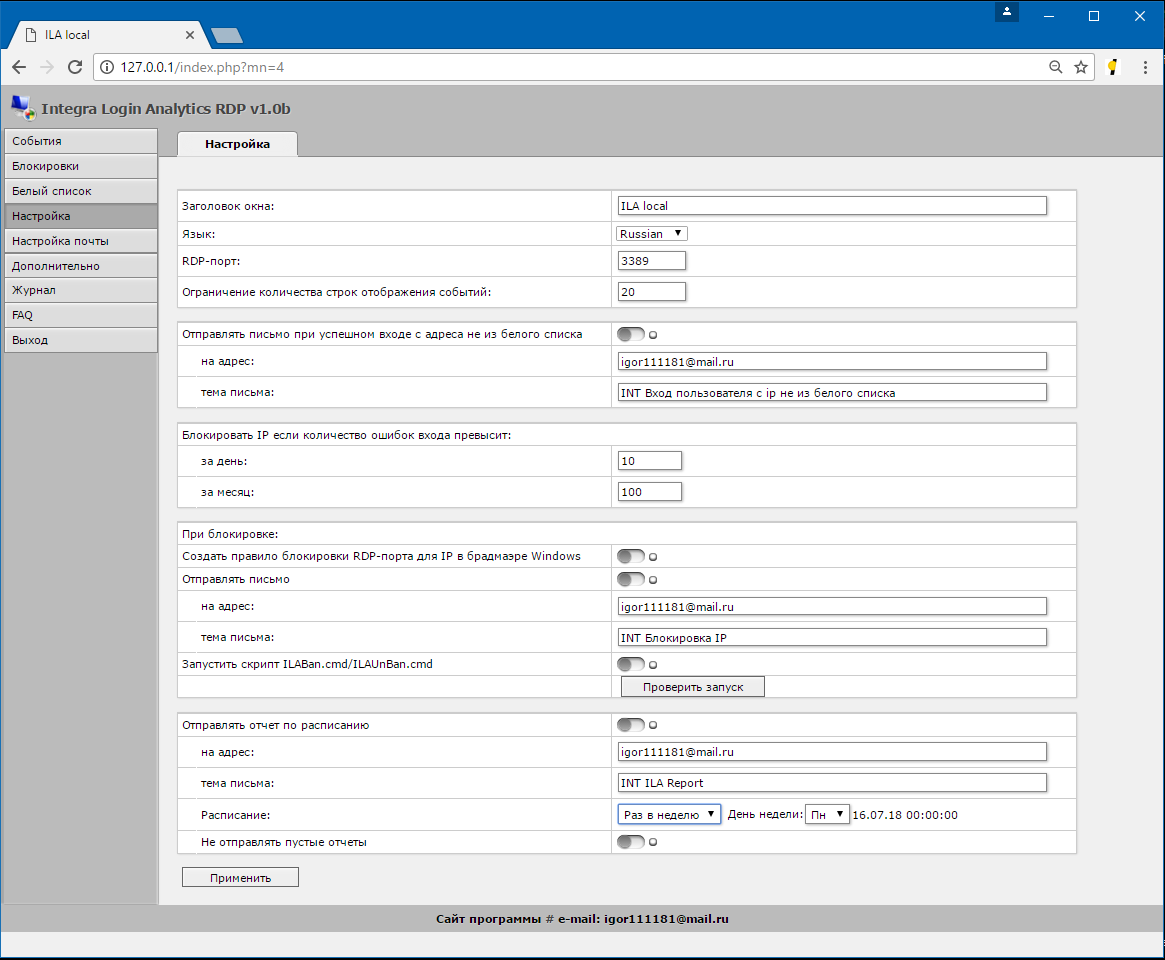Toggle sending reports on schedule
This screenshot has width=1165, height=960.
(x=631, y=724)
